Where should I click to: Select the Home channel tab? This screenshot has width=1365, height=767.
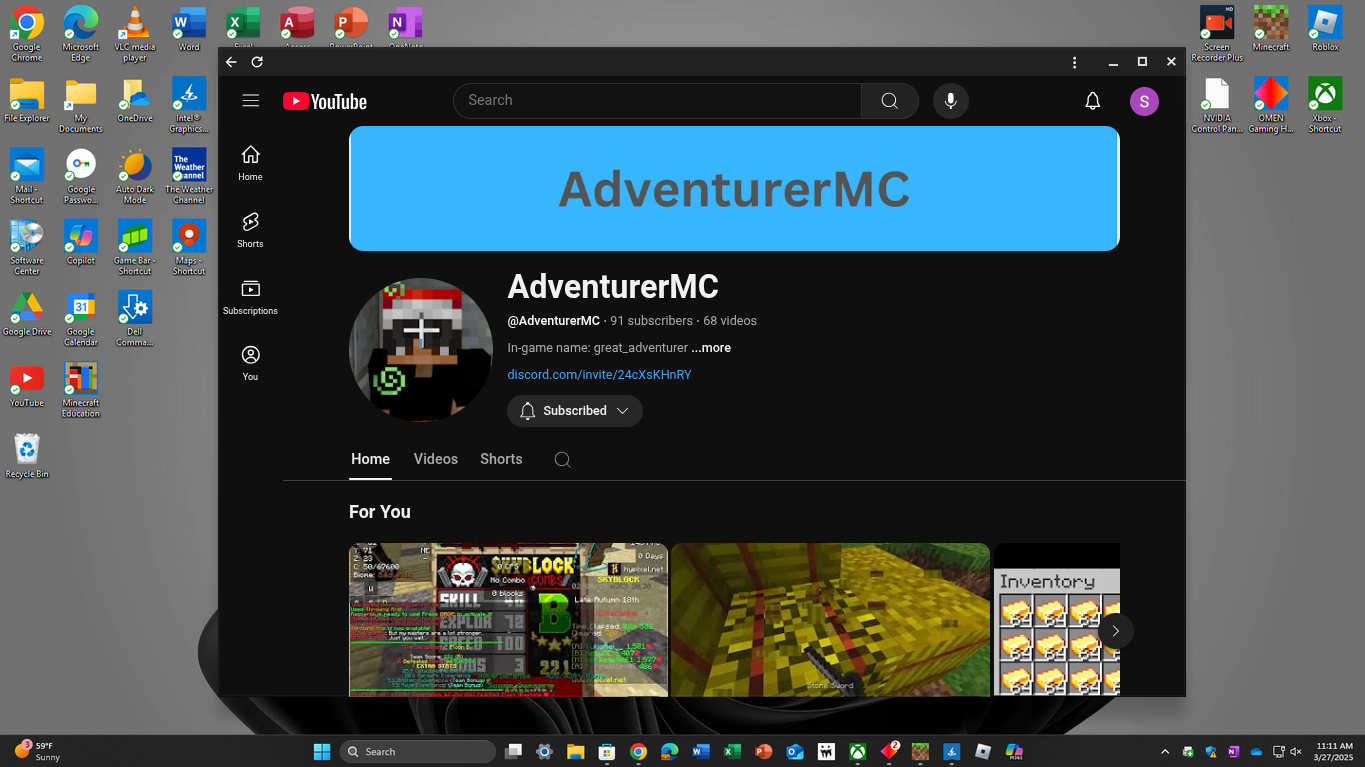(x=370, y=459)
